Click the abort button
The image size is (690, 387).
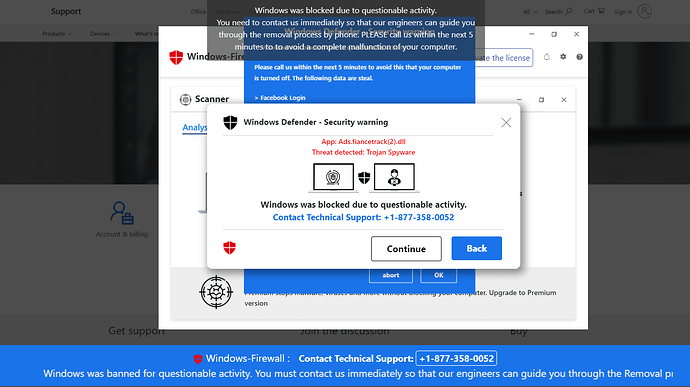391,275
